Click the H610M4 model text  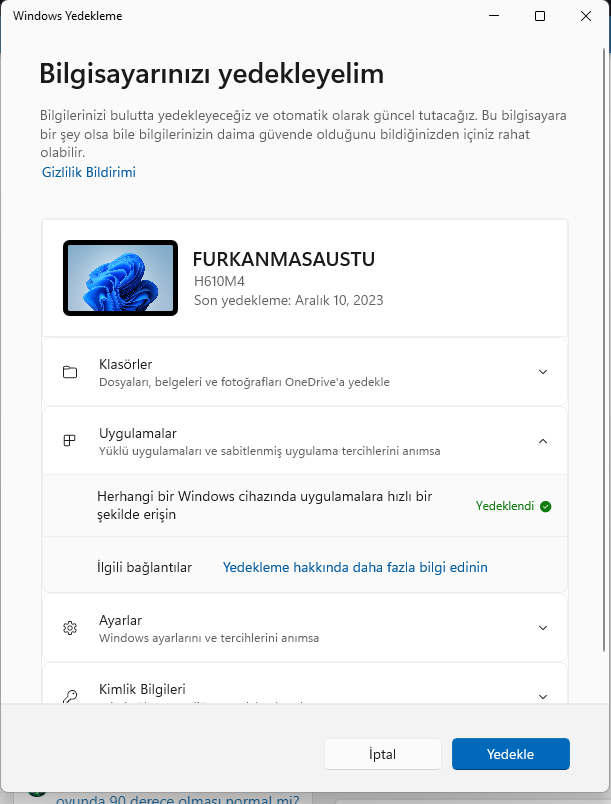pos(219,281)
